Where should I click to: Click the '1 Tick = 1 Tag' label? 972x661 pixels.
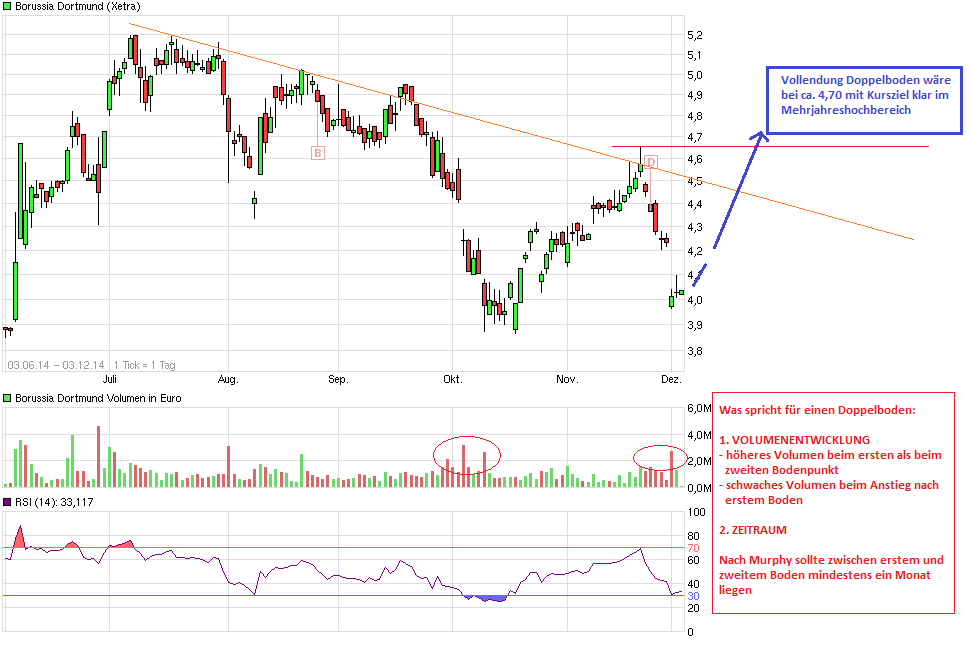[x=144, y=365]
